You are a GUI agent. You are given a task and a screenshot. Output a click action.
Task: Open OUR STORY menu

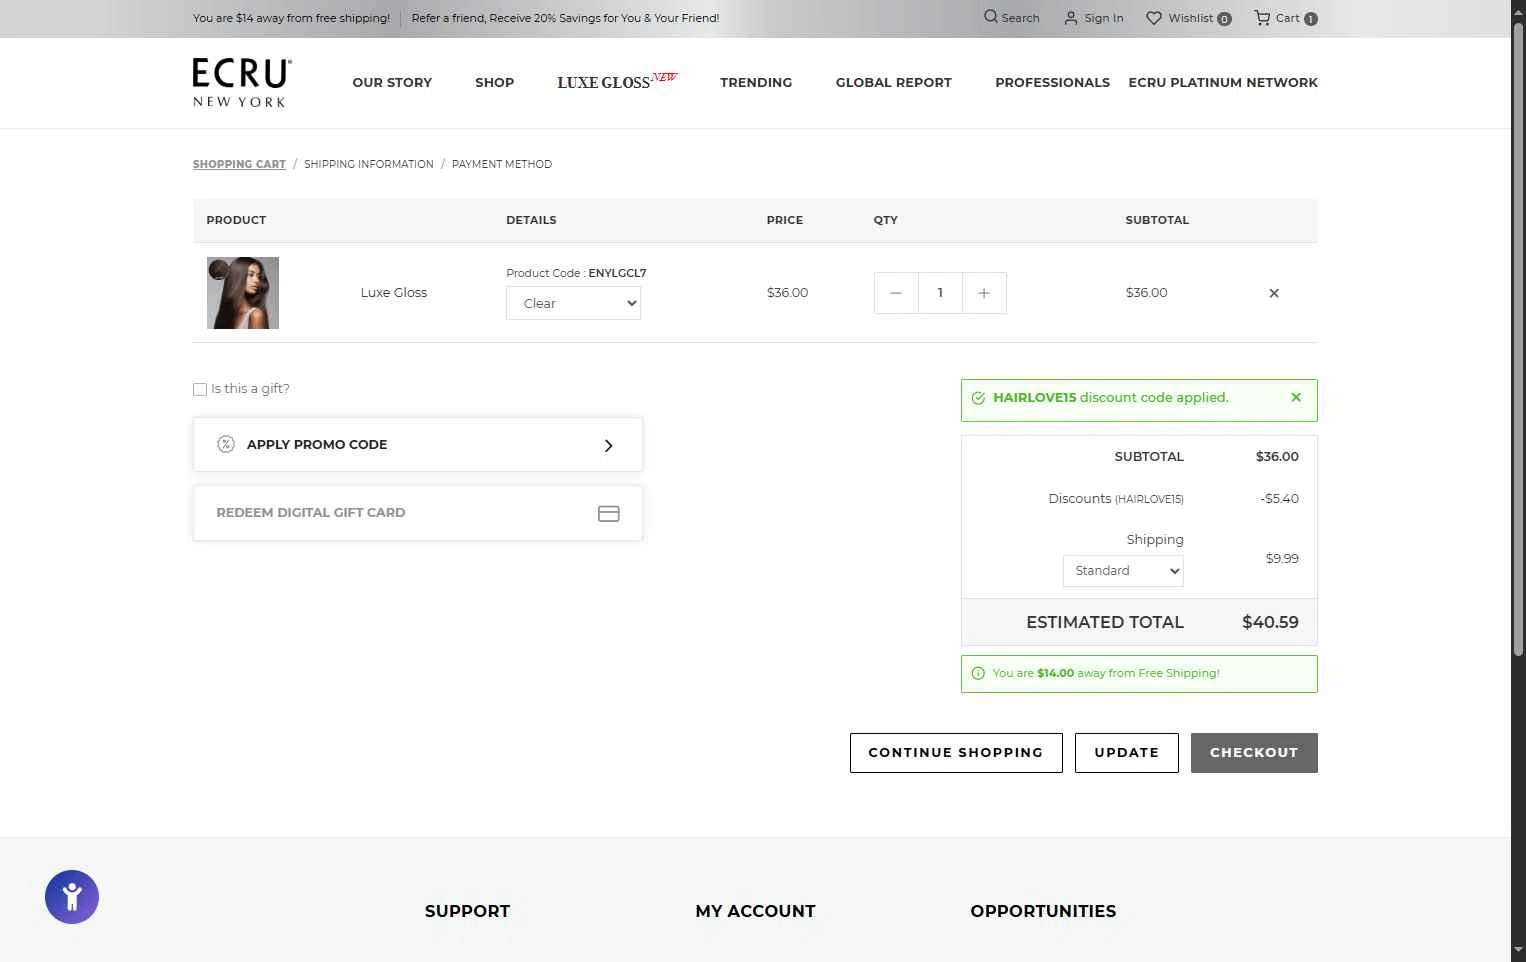point(392,82)
